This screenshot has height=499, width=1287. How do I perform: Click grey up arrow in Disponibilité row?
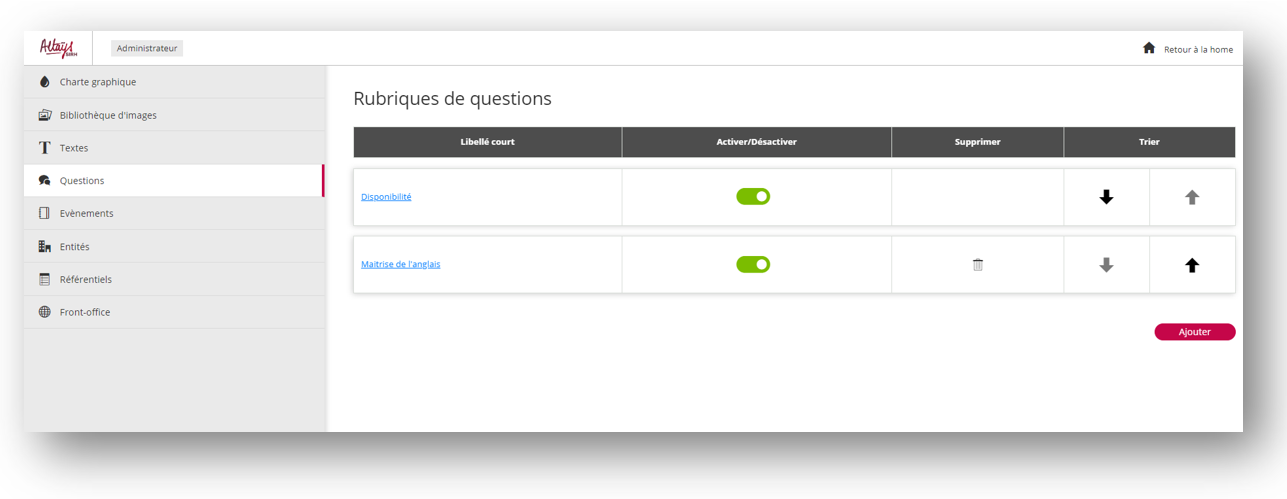tap(1192, 198)
